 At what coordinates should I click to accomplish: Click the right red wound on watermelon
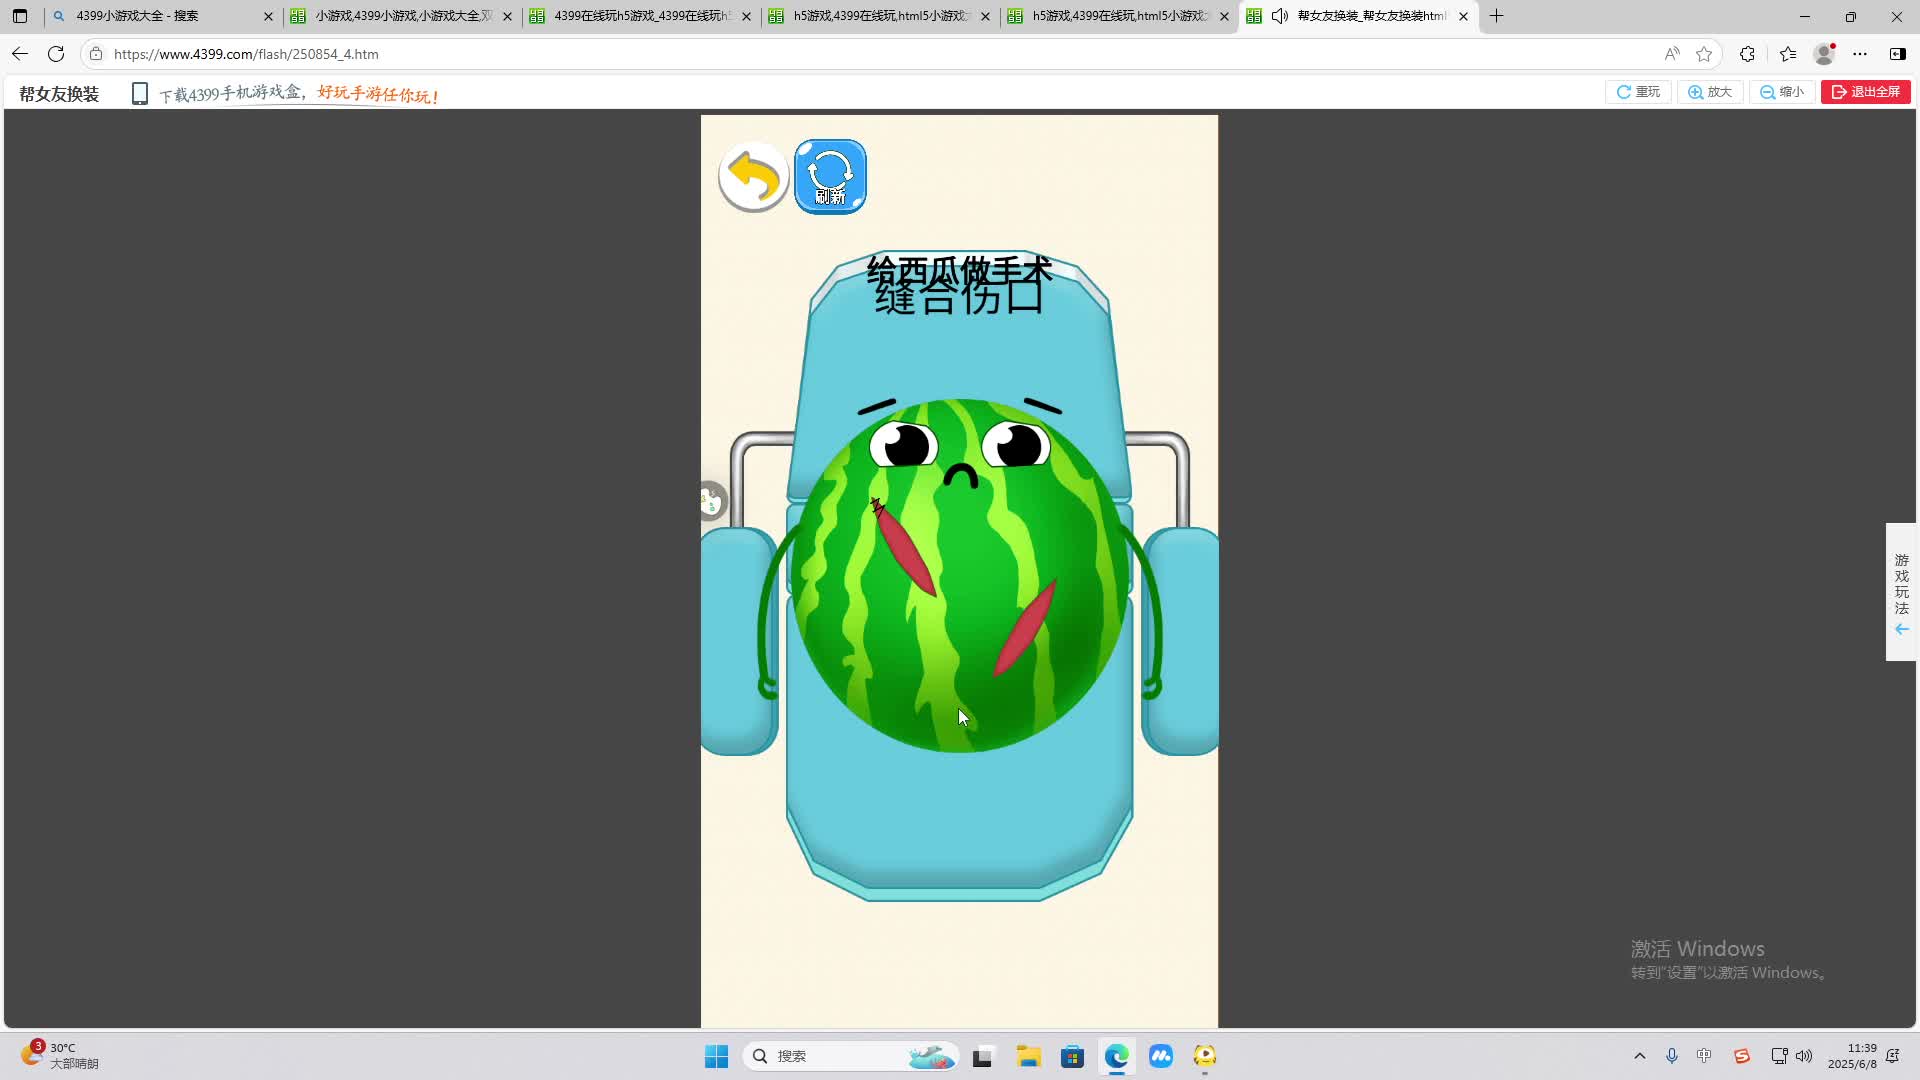tap(1025, 629)
